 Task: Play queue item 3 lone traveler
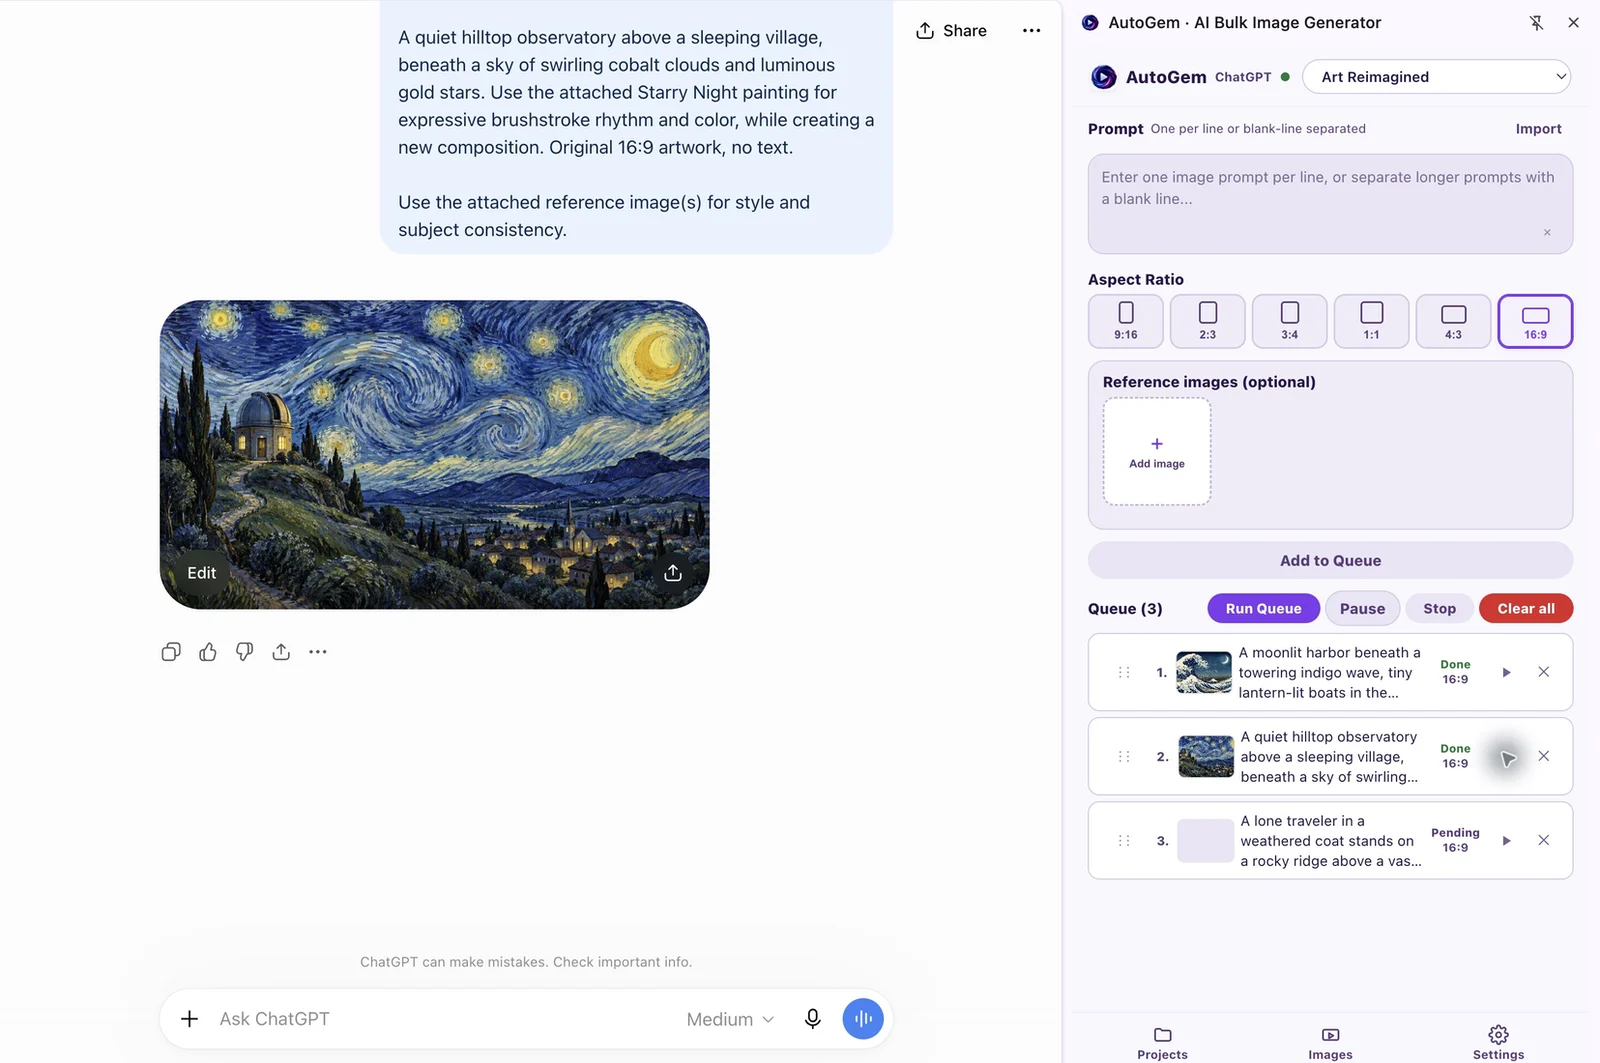[x=1506, y=840]
